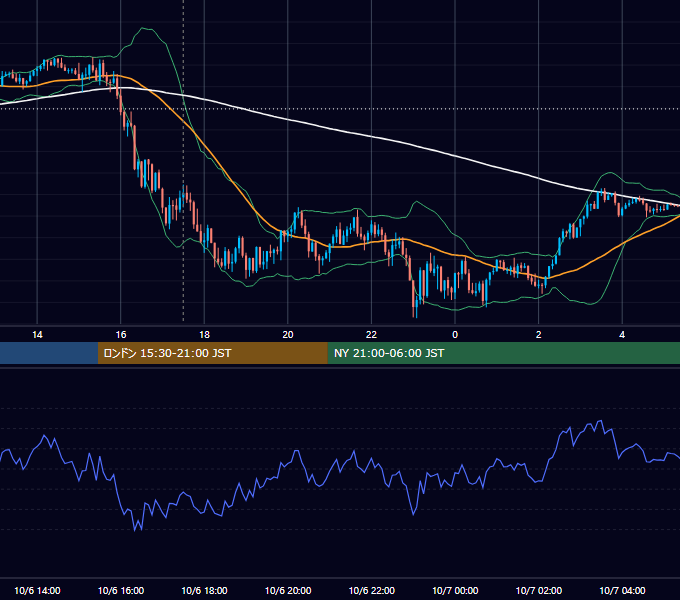Screen dimensions: 680x600
Task: Select the NY 21:00-06:00 JST session bar
Action: tap(503, 353)
